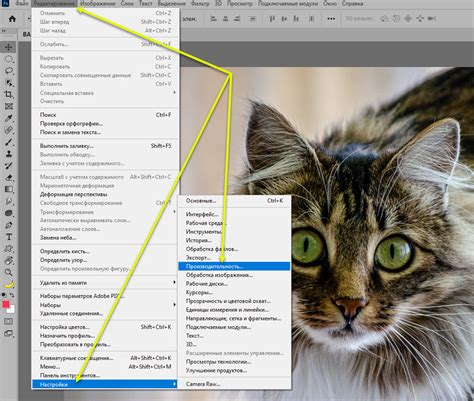This screenshot has width=474, height=401.
Task: Expand the Специальная вставка submenu arrow
Action: tap(174, 92)
